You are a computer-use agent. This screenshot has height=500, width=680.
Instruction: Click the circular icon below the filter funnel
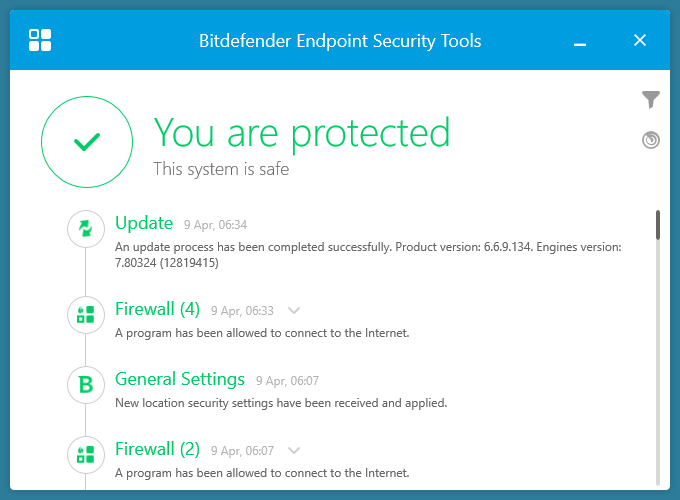pos(651,140)
